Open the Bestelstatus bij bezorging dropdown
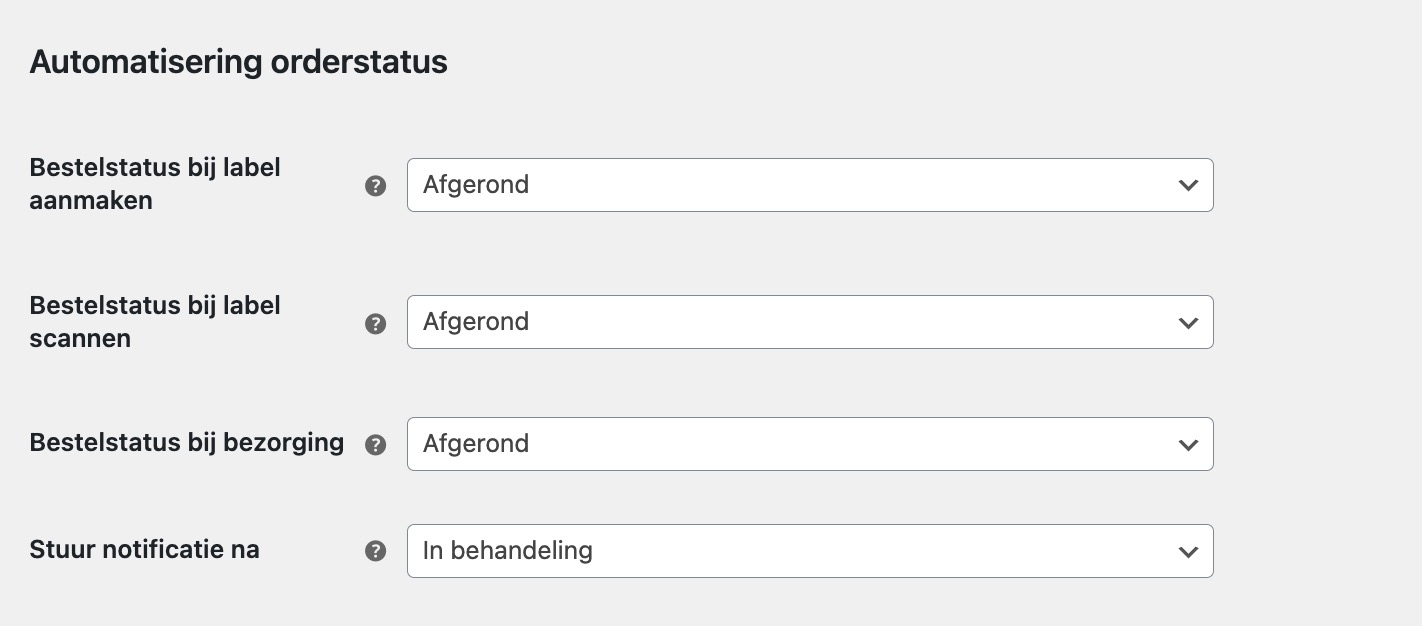The height and width of the screenshot is (626, 1422). coord(810,444)
